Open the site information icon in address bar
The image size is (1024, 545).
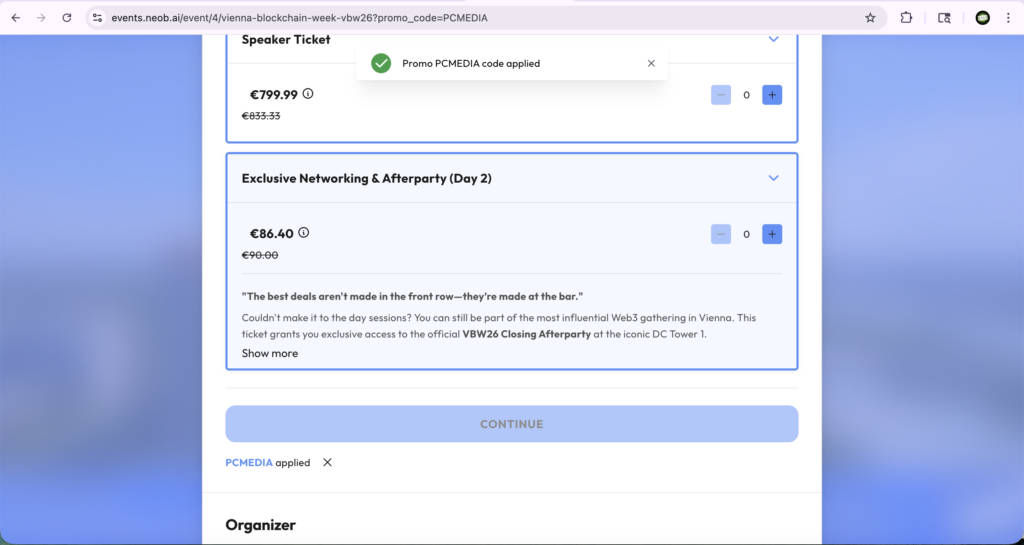coord(98,18)
